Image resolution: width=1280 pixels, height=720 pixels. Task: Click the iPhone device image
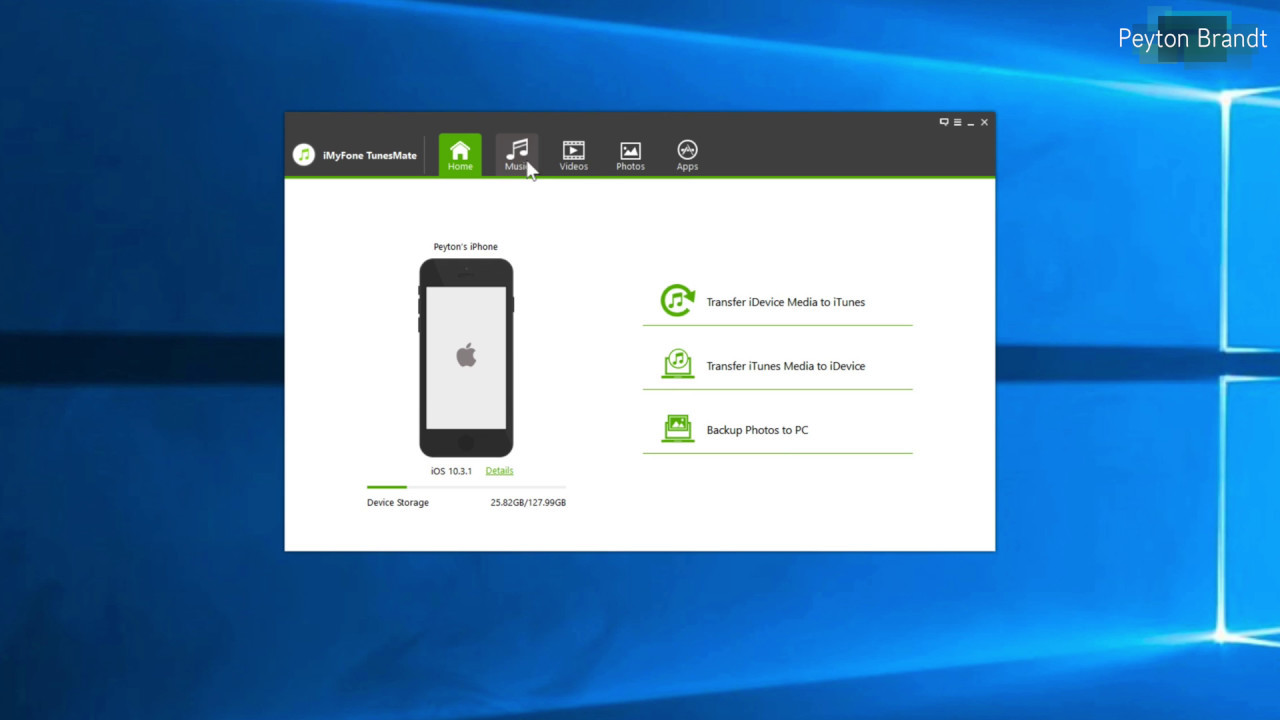466,358
